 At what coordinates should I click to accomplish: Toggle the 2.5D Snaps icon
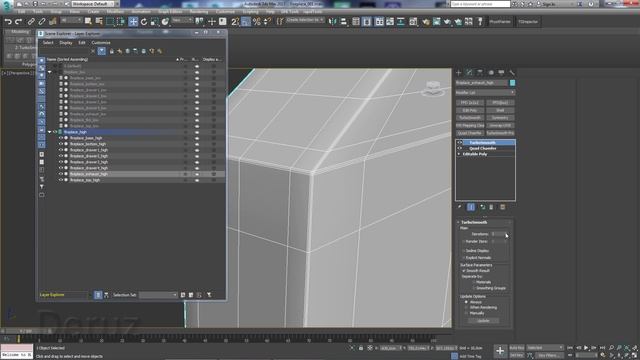tap(235, 22)
